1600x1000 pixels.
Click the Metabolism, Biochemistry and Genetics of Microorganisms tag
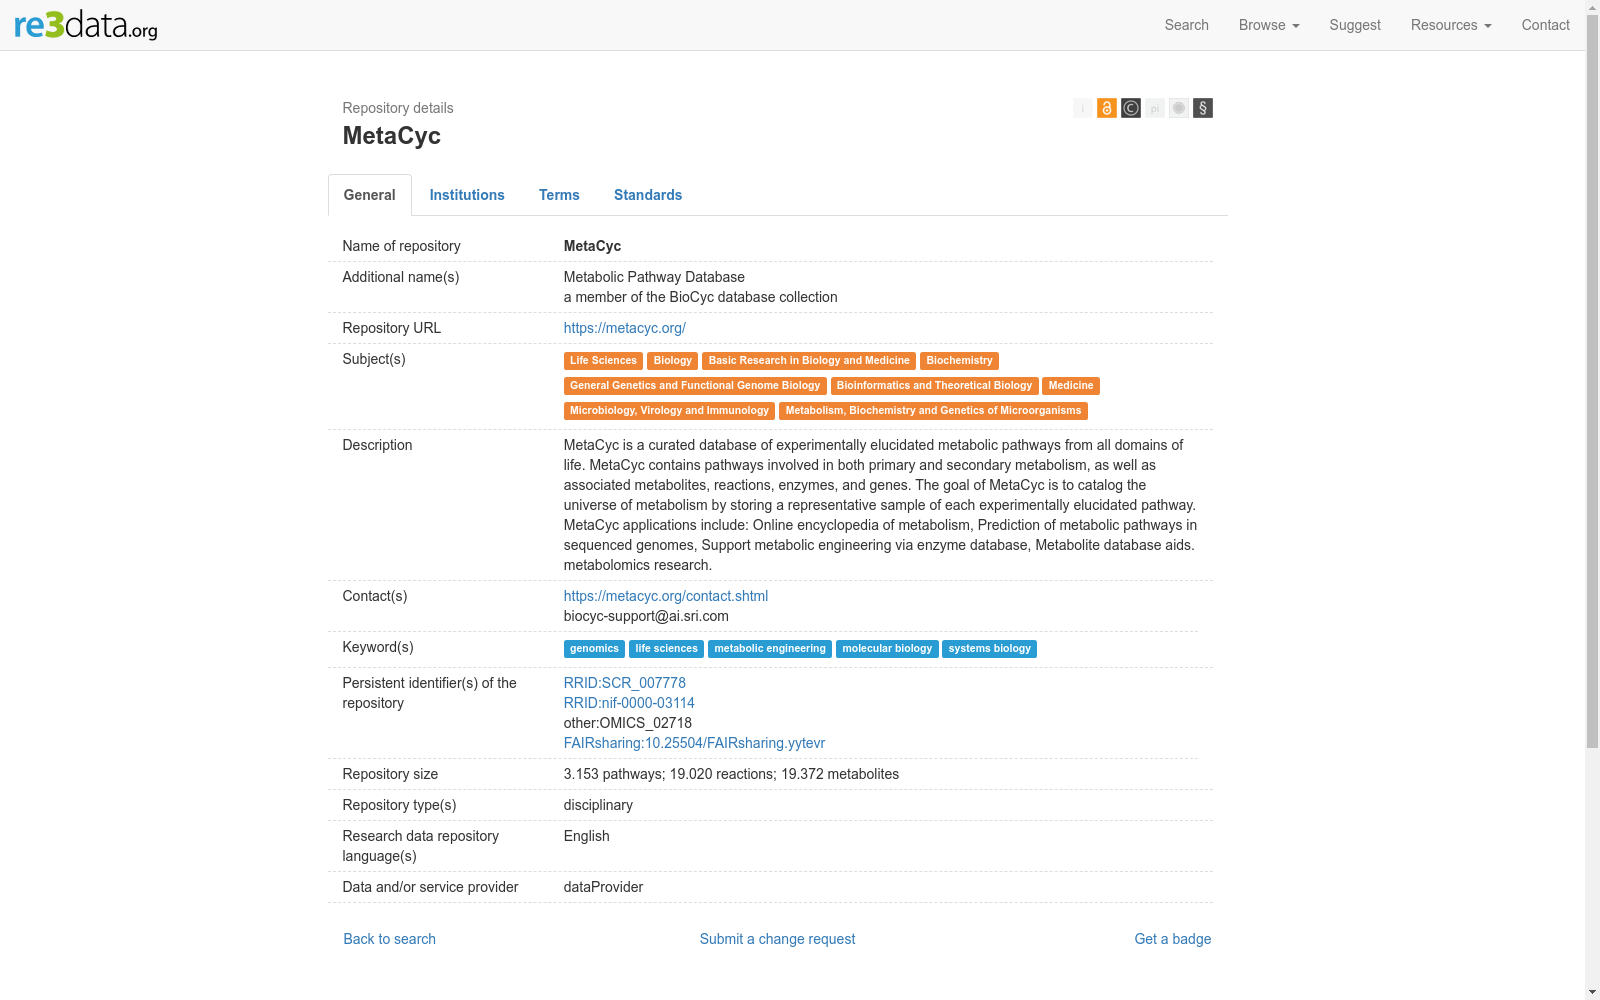click(933, 411)
